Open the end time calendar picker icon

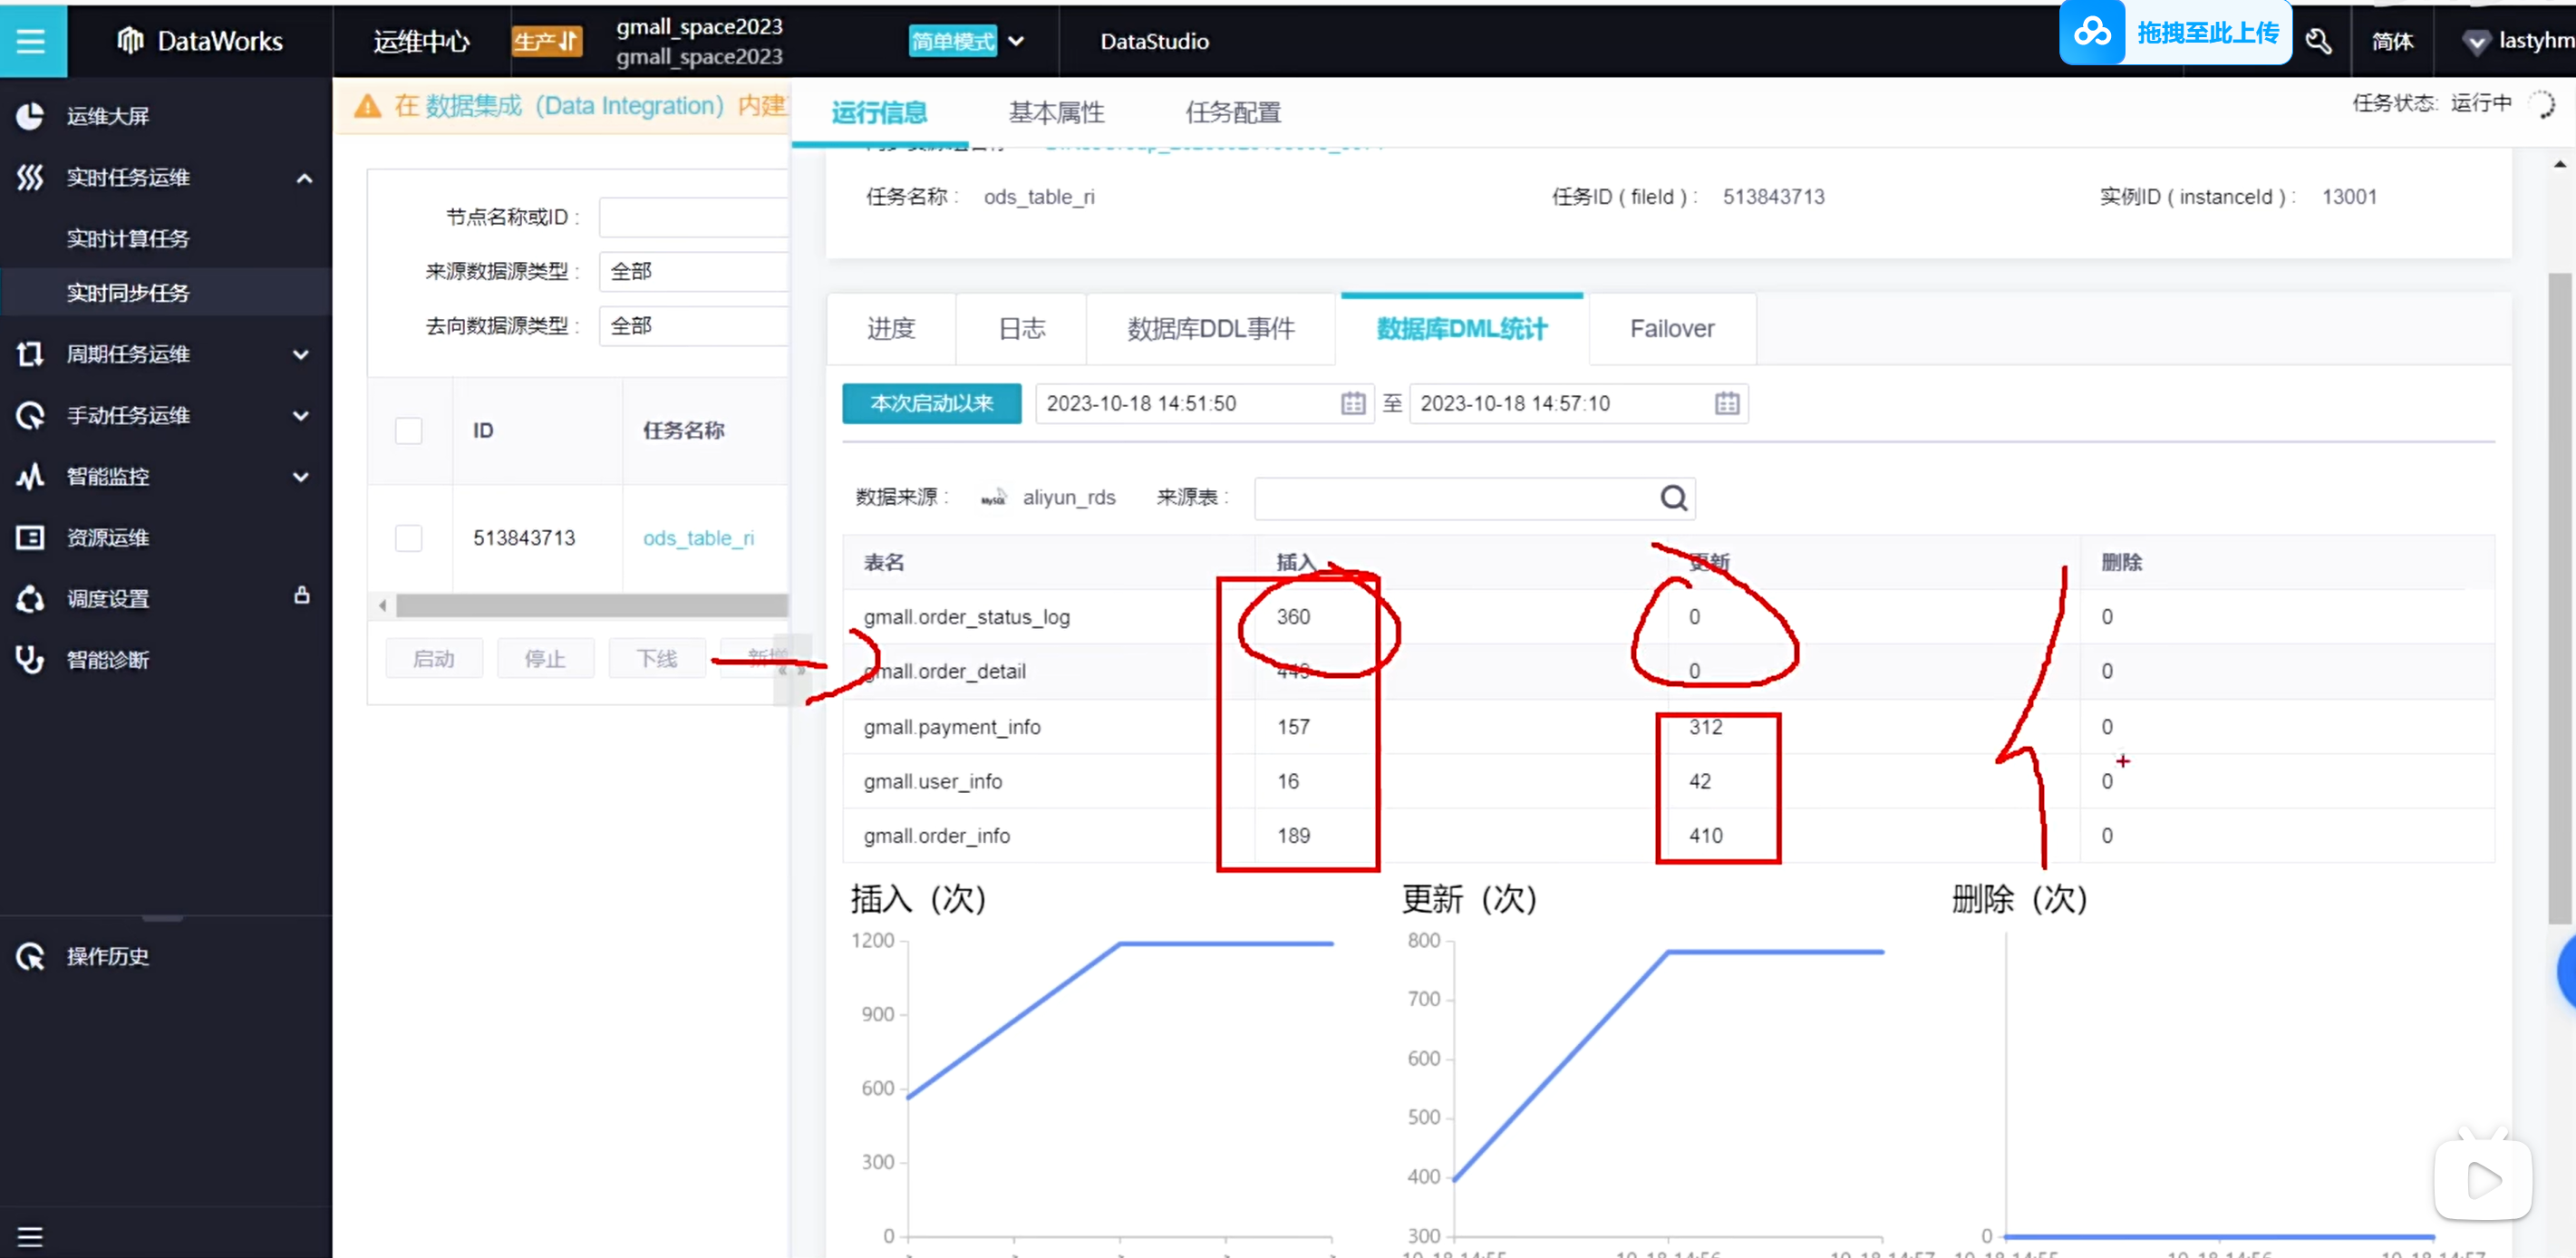tap(1726, 403)
